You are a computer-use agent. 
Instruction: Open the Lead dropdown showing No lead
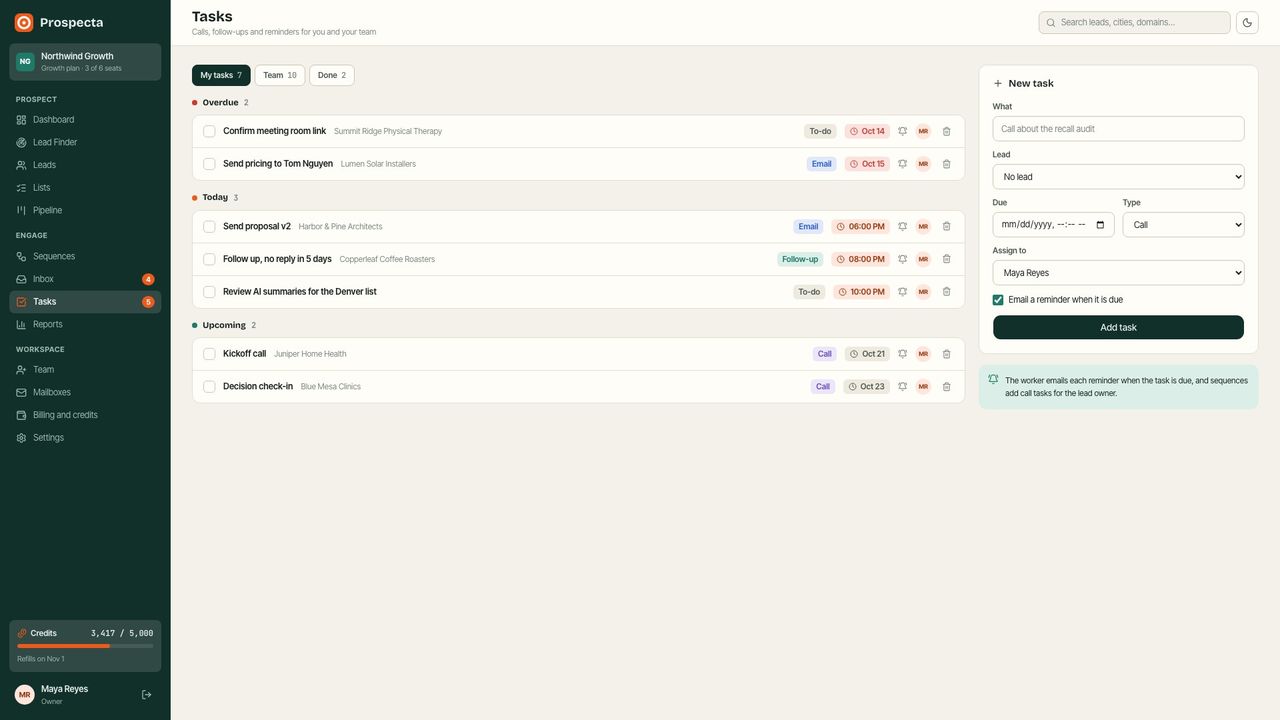click(x=1118, y=177)
